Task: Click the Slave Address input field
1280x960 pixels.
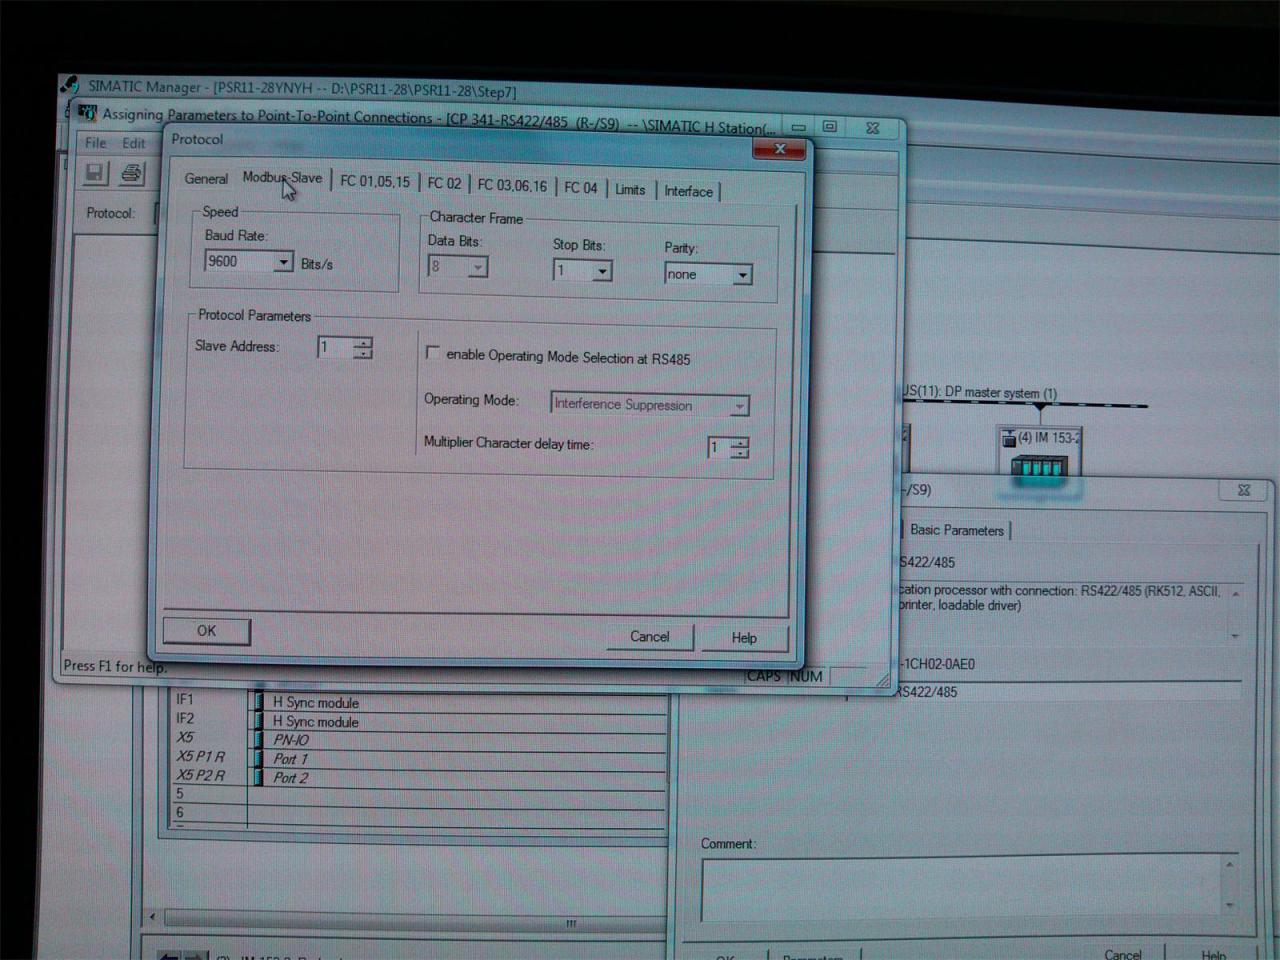Action: pos(335,347)
